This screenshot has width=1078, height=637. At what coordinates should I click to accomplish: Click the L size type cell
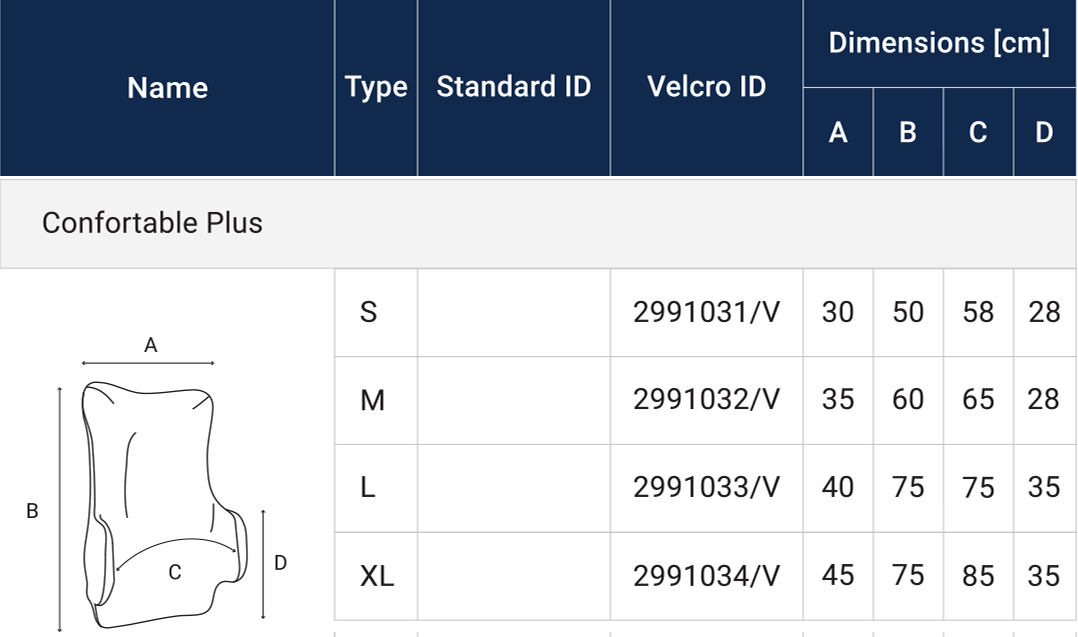tap(368, 487)
